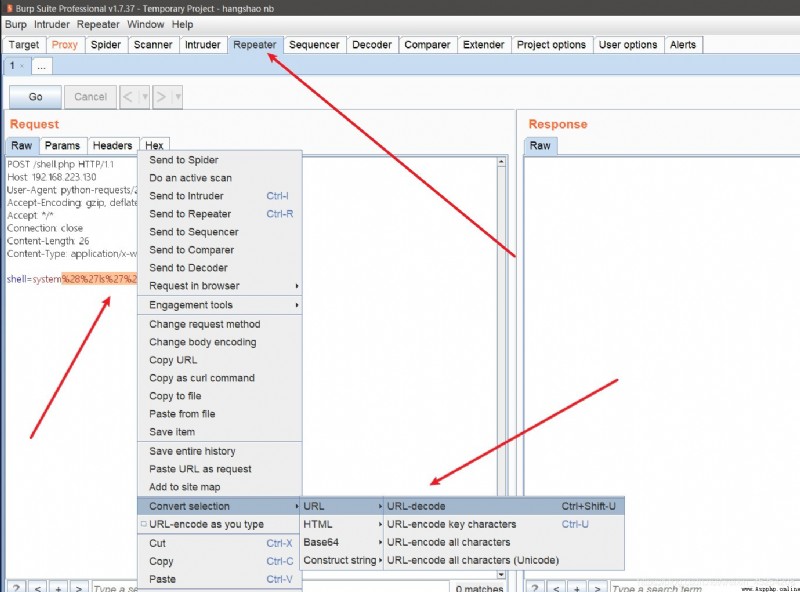This screenshot has height=592, width=800.
Task: Click the Go button
Action: click(35, 97)
